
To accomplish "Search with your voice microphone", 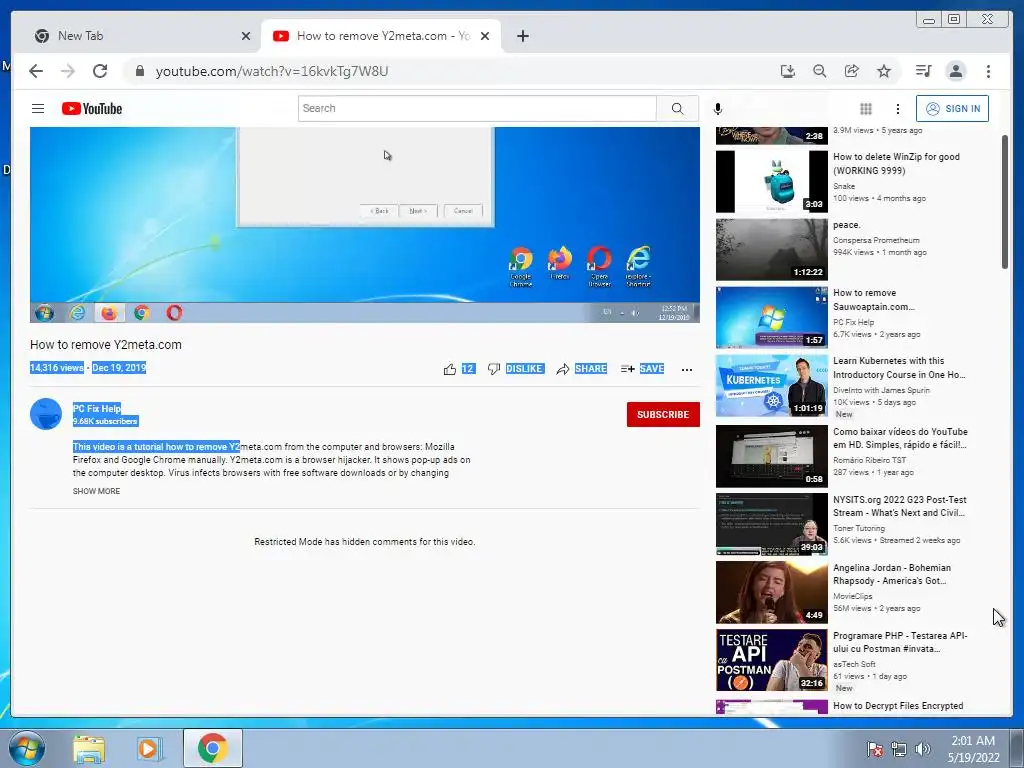I will 718,109.
